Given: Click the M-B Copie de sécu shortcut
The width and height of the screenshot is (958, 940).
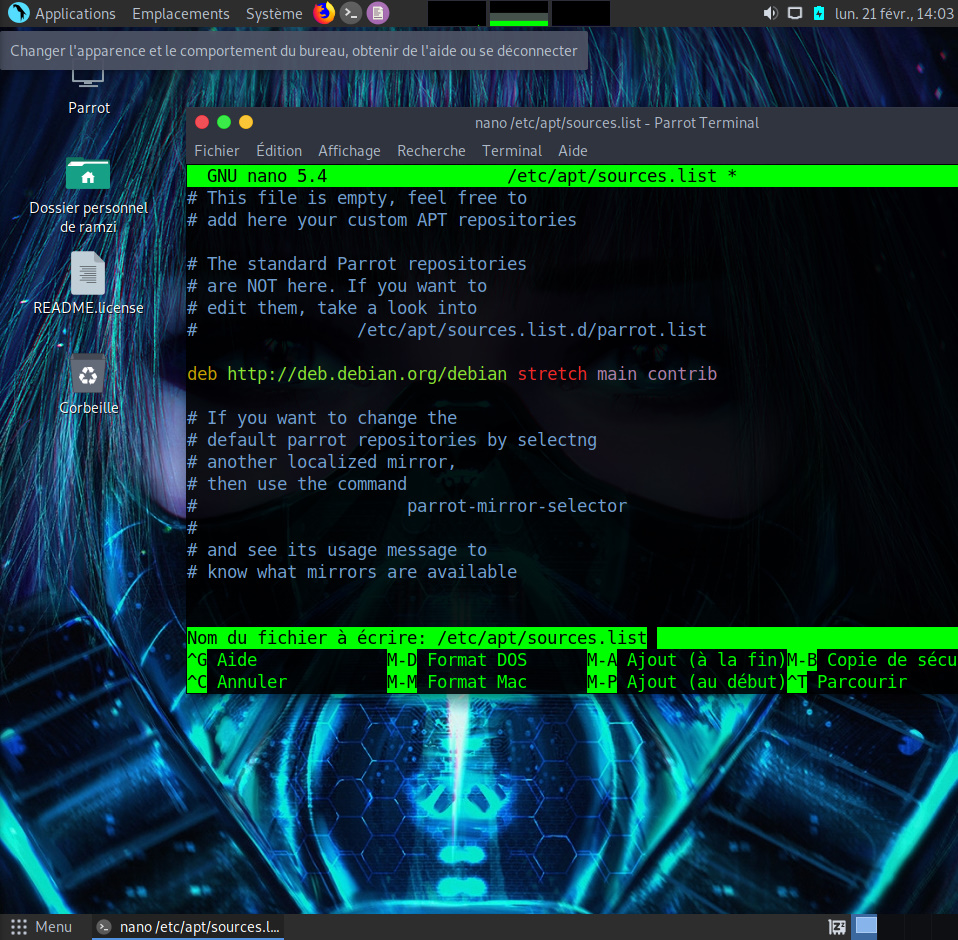Looking at the screenshot, I should tap(872, 660).
